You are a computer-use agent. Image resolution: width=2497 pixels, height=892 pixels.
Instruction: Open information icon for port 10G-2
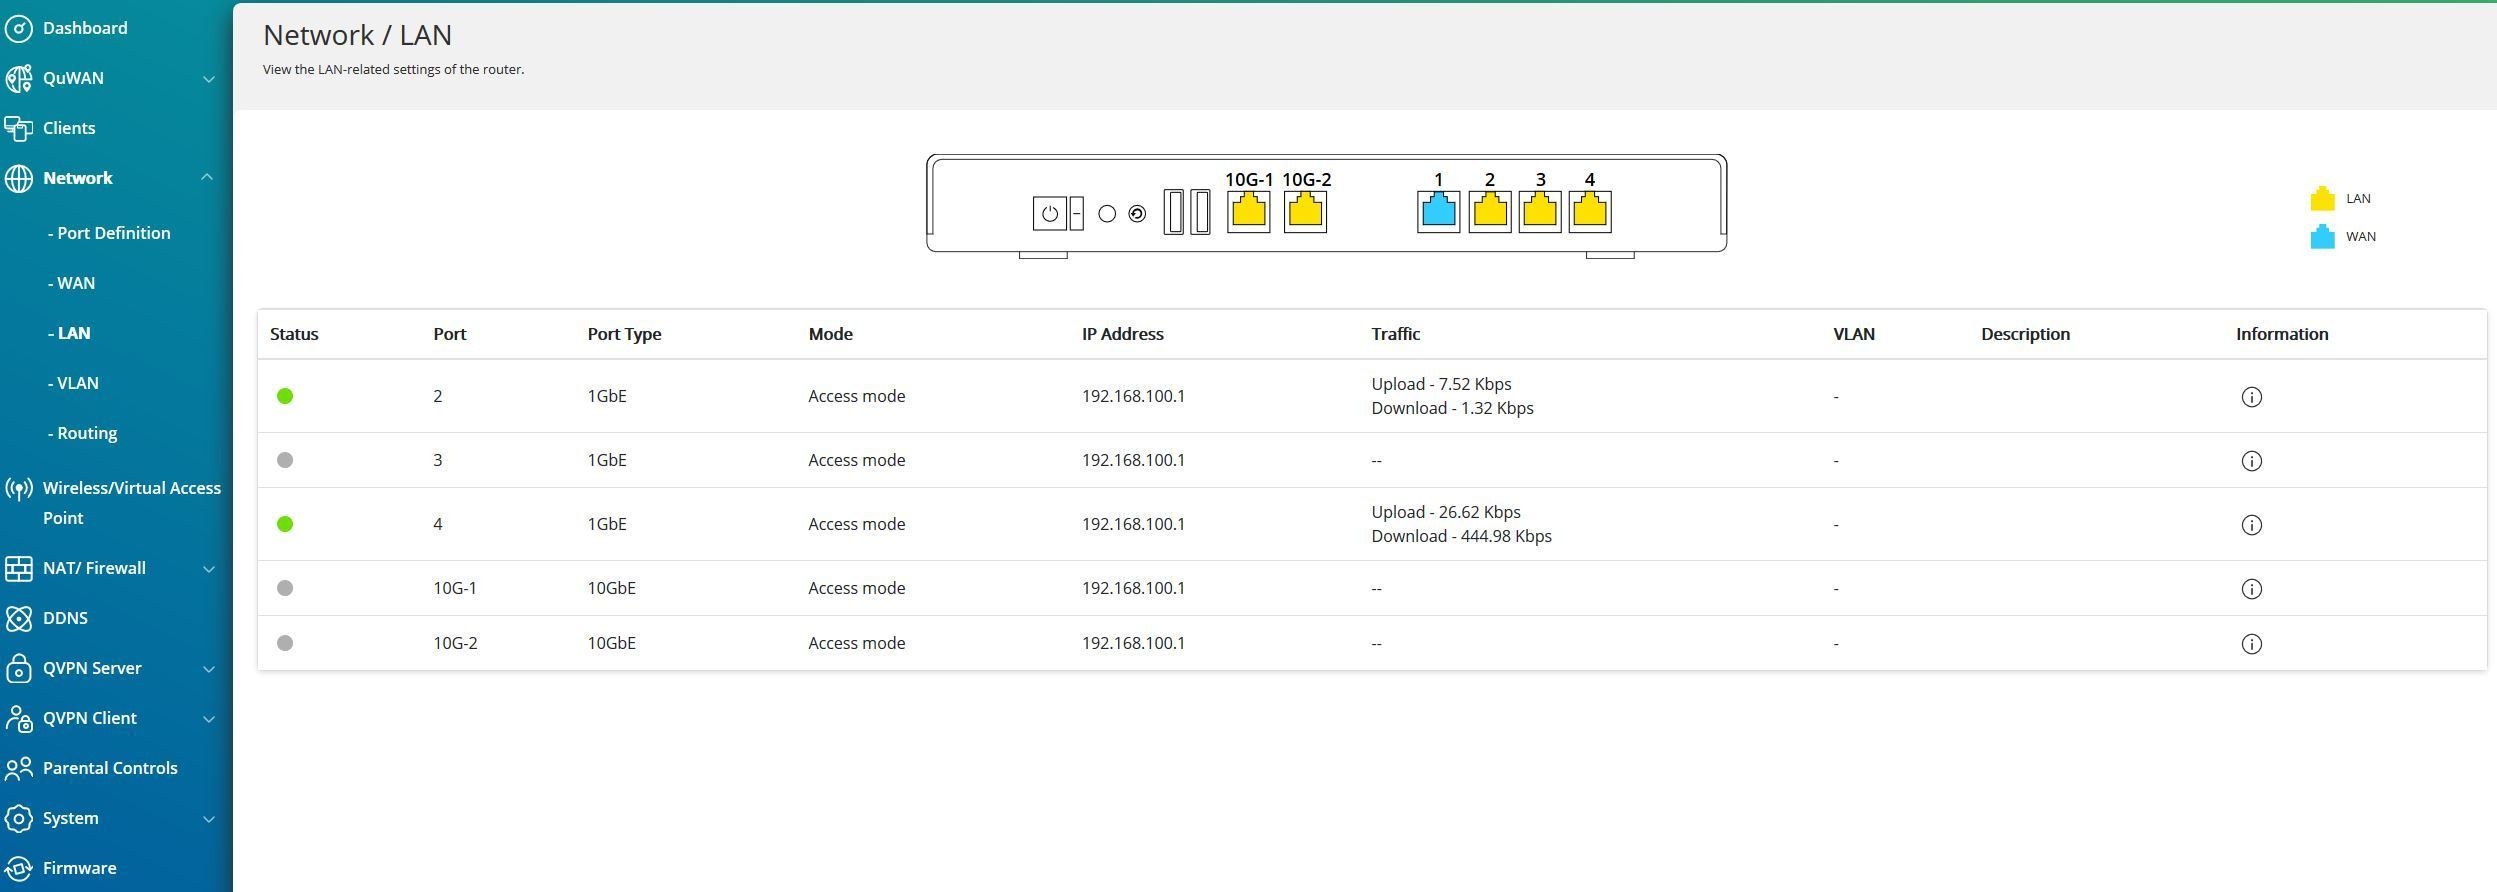(x=2251, y=644)
